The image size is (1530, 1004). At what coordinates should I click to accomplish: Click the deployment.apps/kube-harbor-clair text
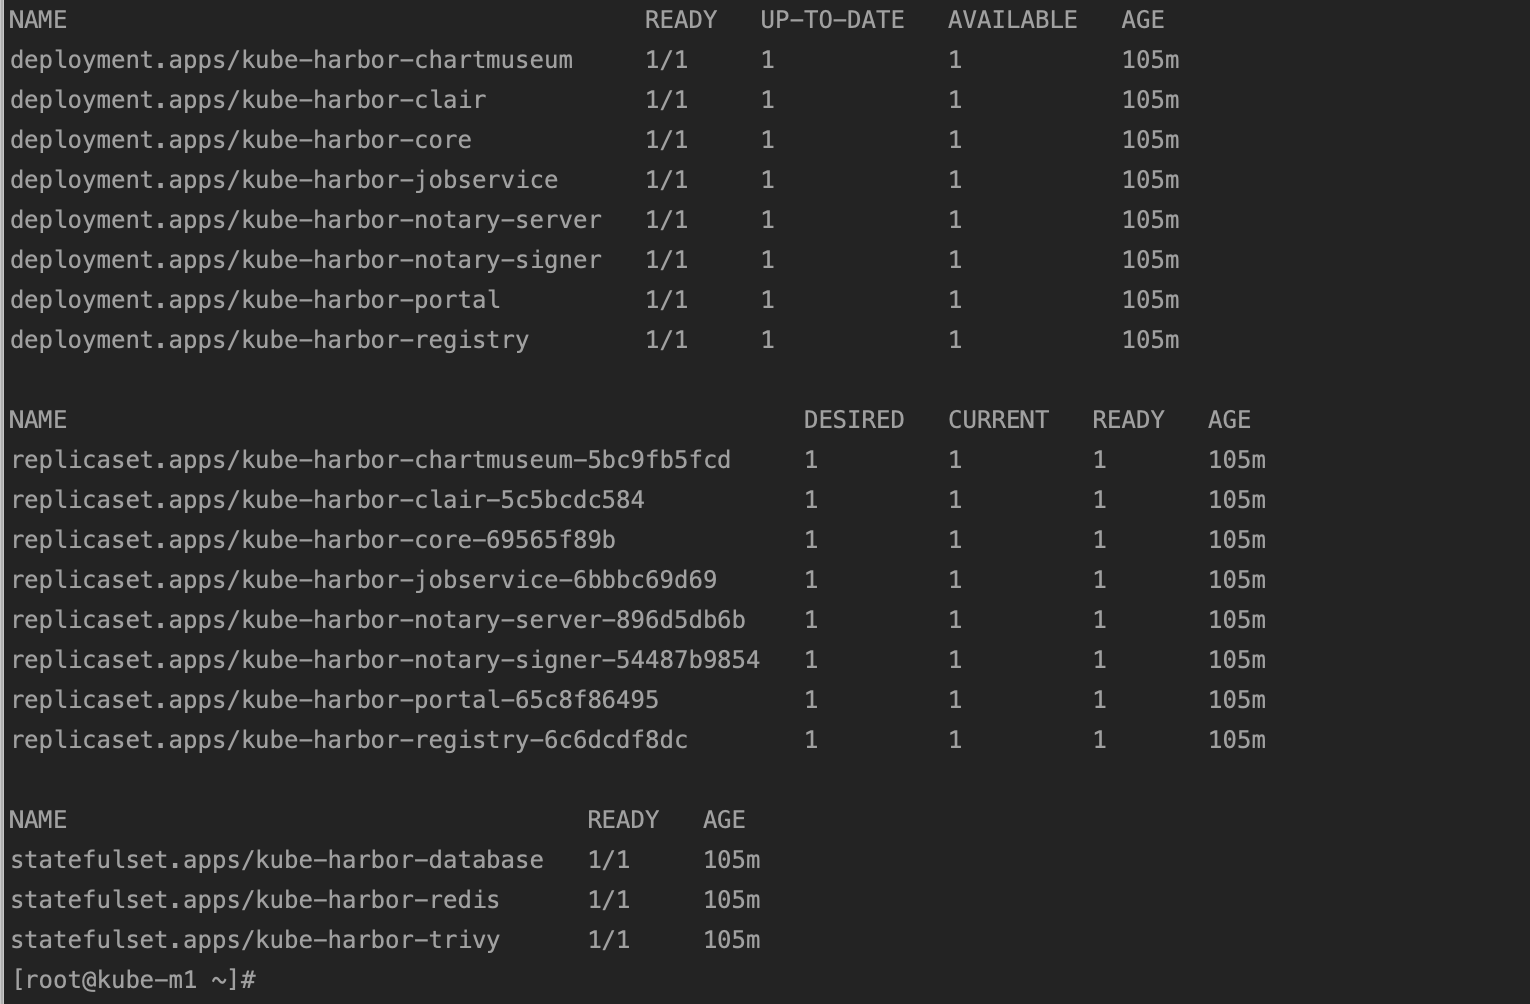pyautogui.click(x=248, y=100)
